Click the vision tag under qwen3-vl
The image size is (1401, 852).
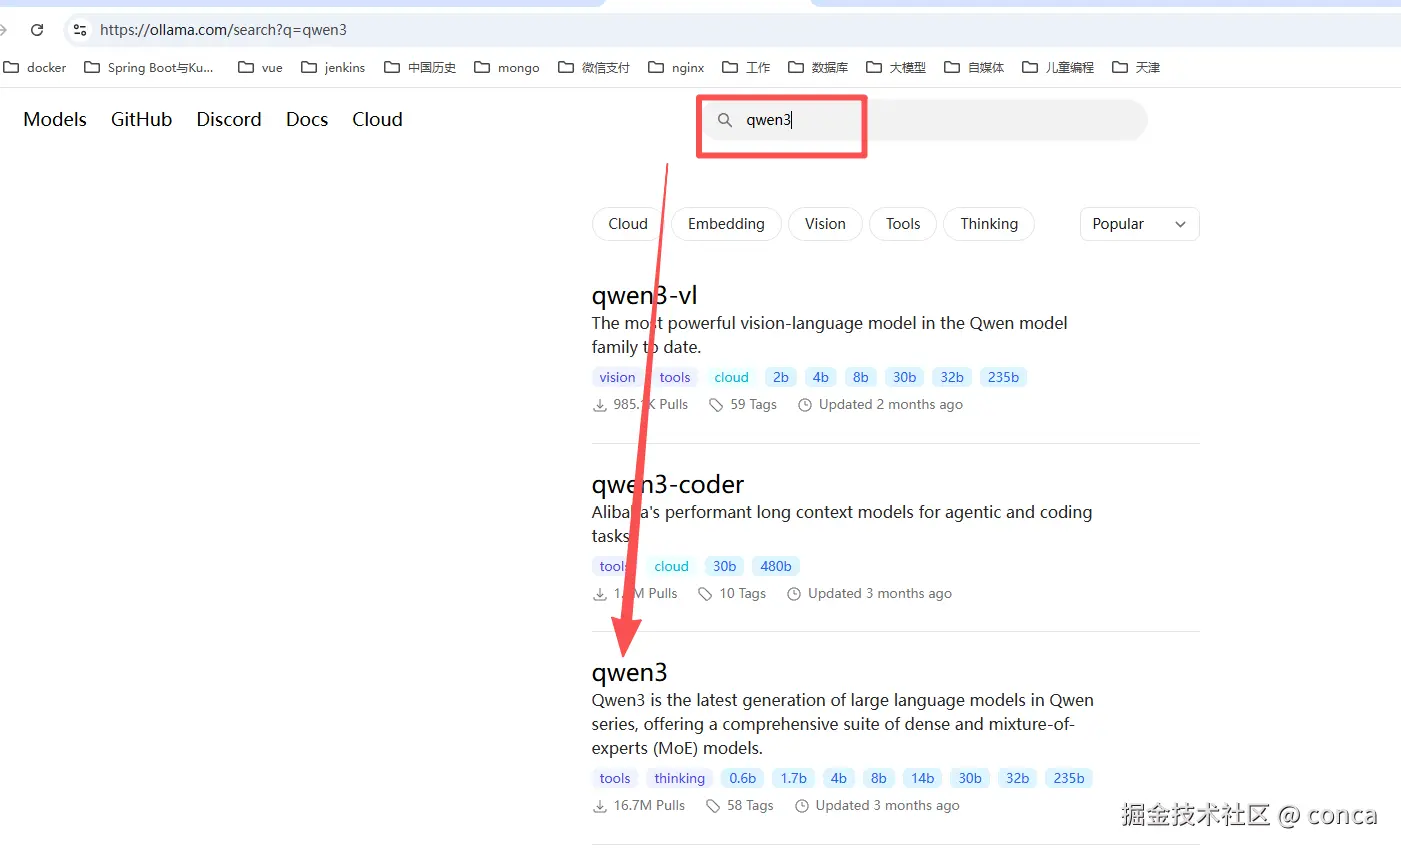tap(617, 377)
